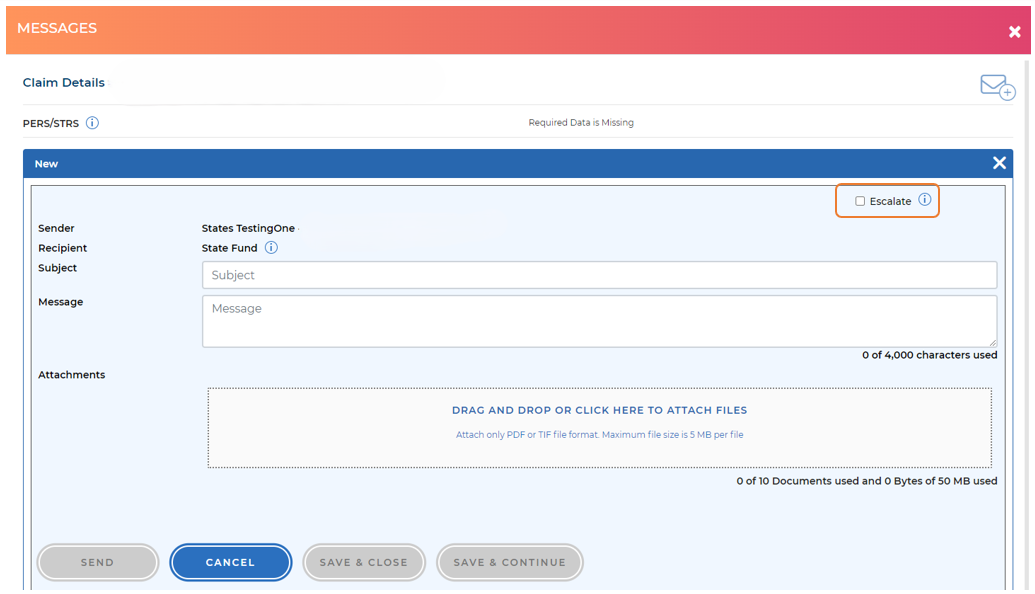Click the 4,000 characters used counter
The image size is (1035, 594).
tap(929, 355)
